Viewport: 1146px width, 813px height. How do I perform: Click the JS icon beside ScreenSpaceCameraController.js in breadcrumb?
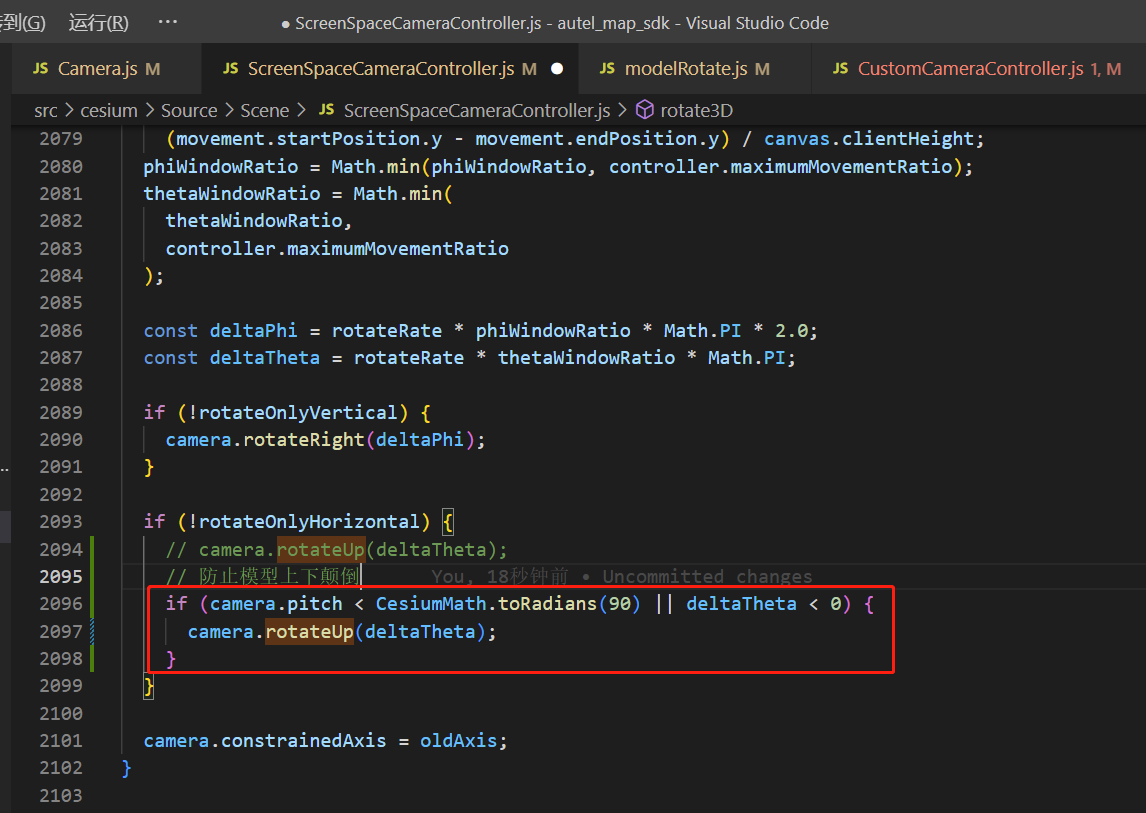point(325,110)
